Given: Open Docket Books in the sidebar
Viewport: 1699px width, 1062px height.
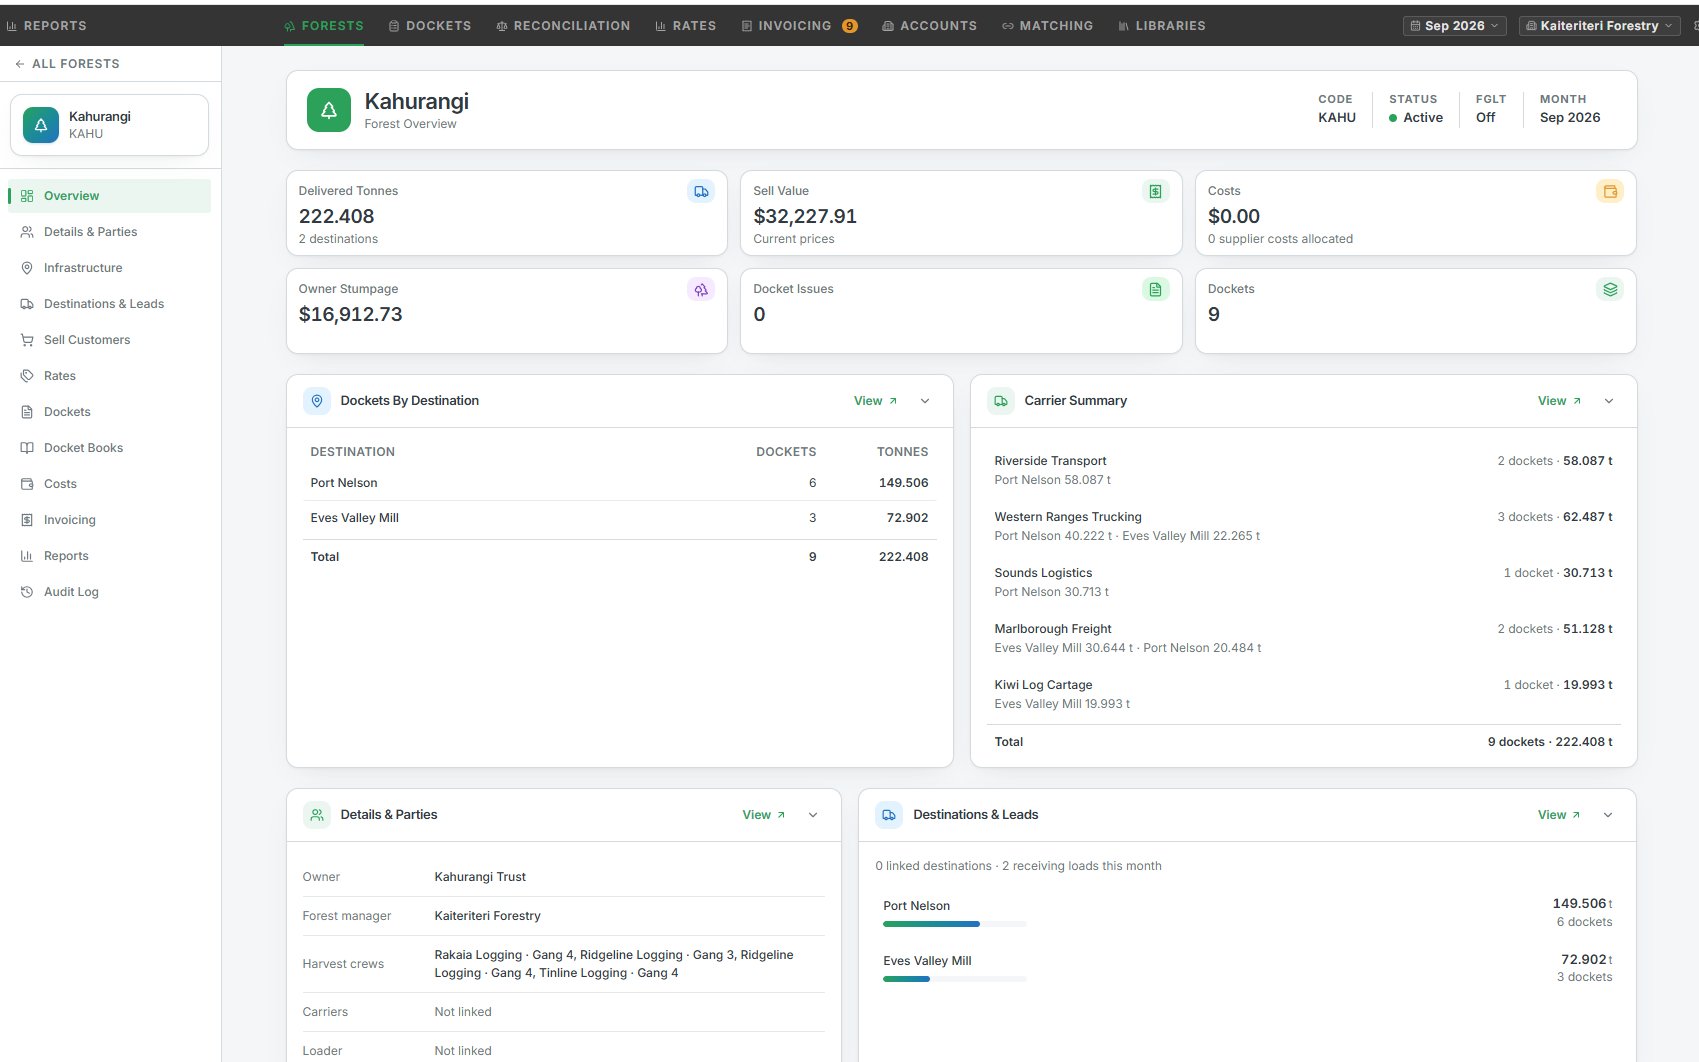Looking at the screenshot, I should coord(110,448).
